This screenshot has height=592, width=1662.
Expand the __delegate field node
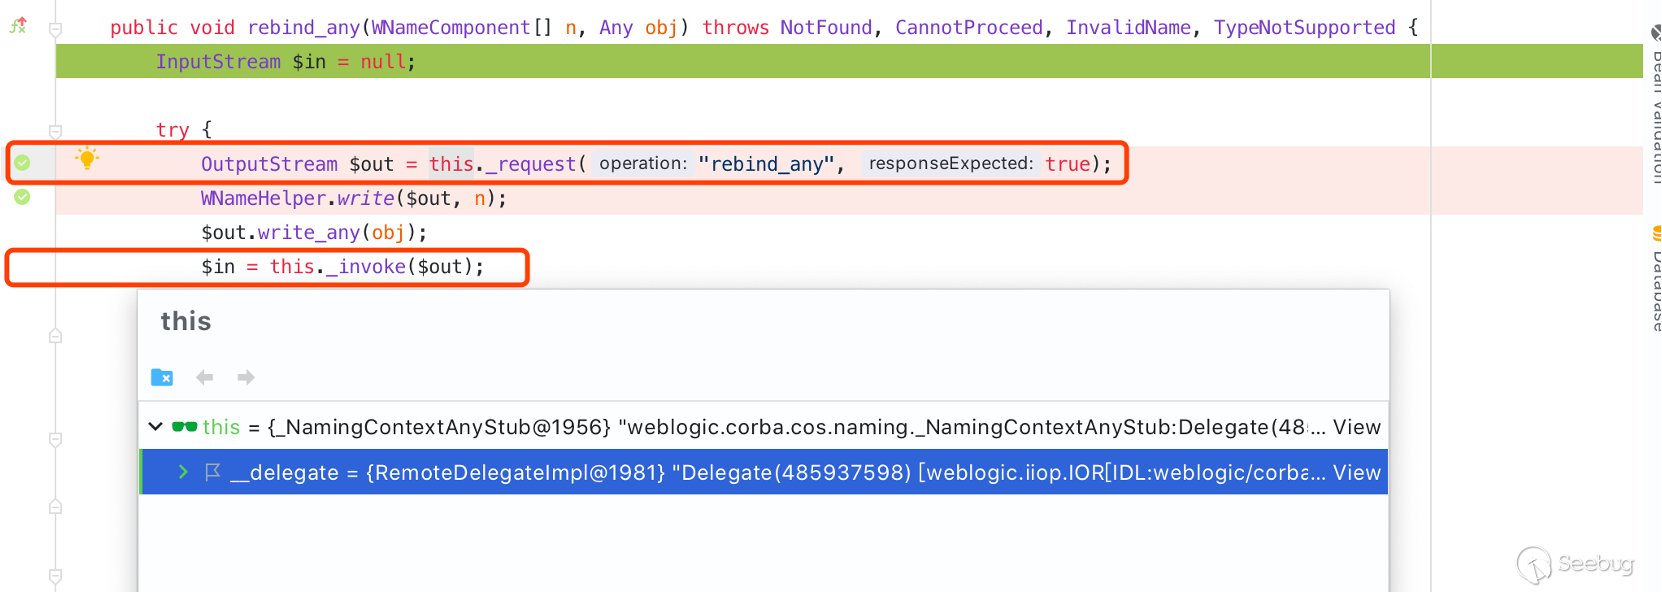pyautogui.click(x=183, y=472)
